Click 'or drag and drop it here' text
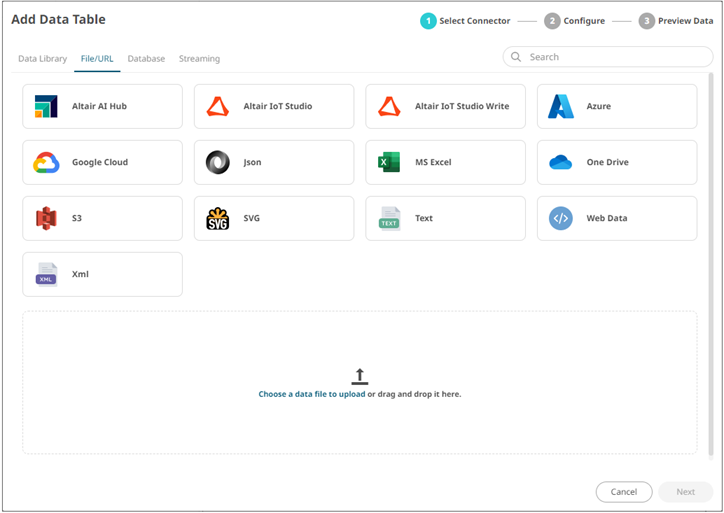Image resolution: width=724 pixels, height=513 pixels. (415, 394)
